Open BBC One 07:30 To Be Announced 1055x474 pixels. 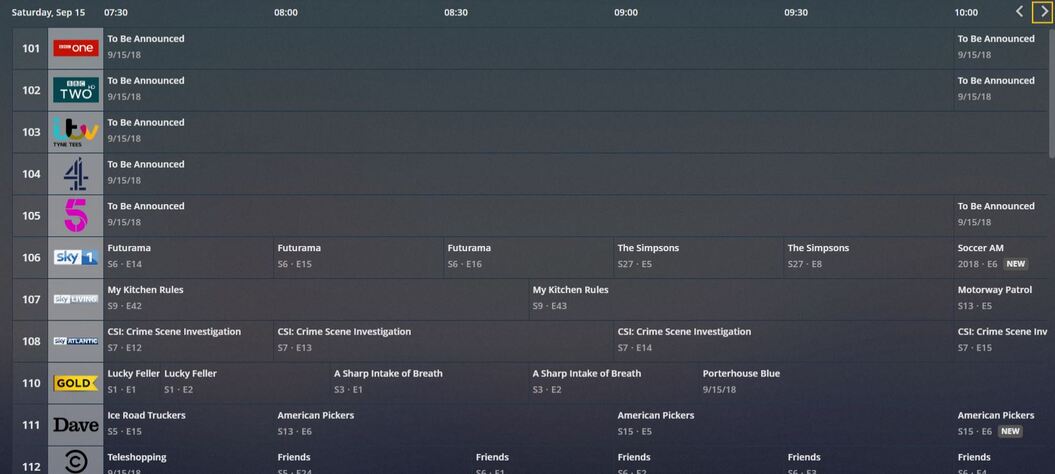tap(528, 48)
